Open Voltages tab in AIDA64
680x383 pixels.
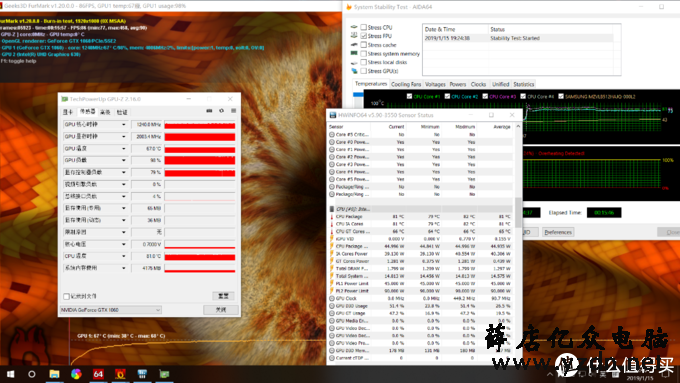pos(435,84)
